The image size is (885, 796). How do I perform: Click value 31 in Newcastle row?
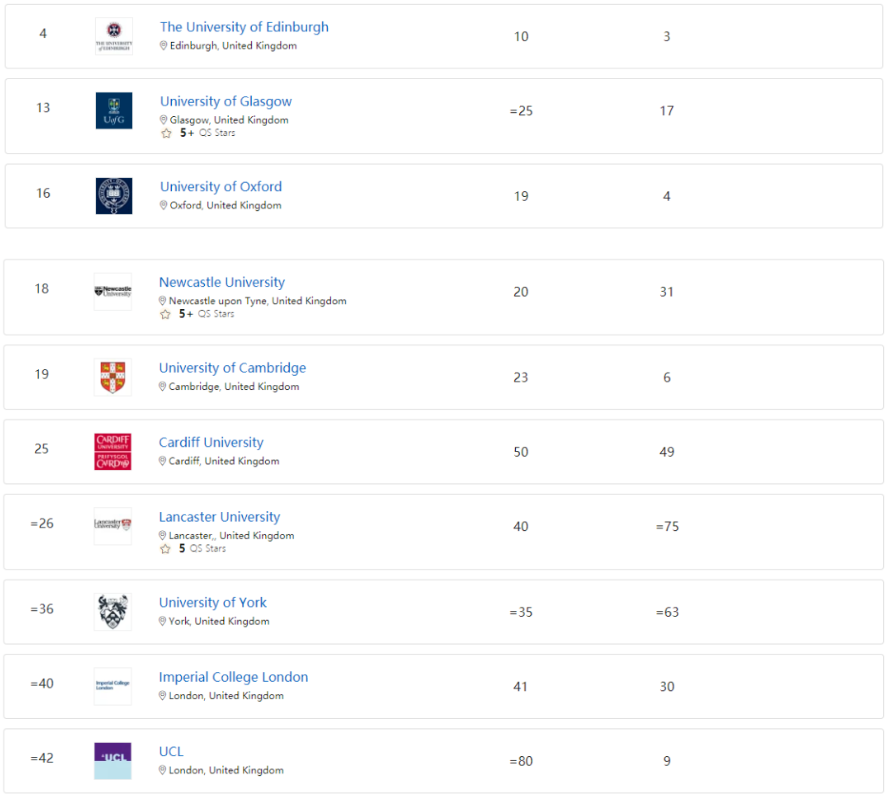(667, 292)
